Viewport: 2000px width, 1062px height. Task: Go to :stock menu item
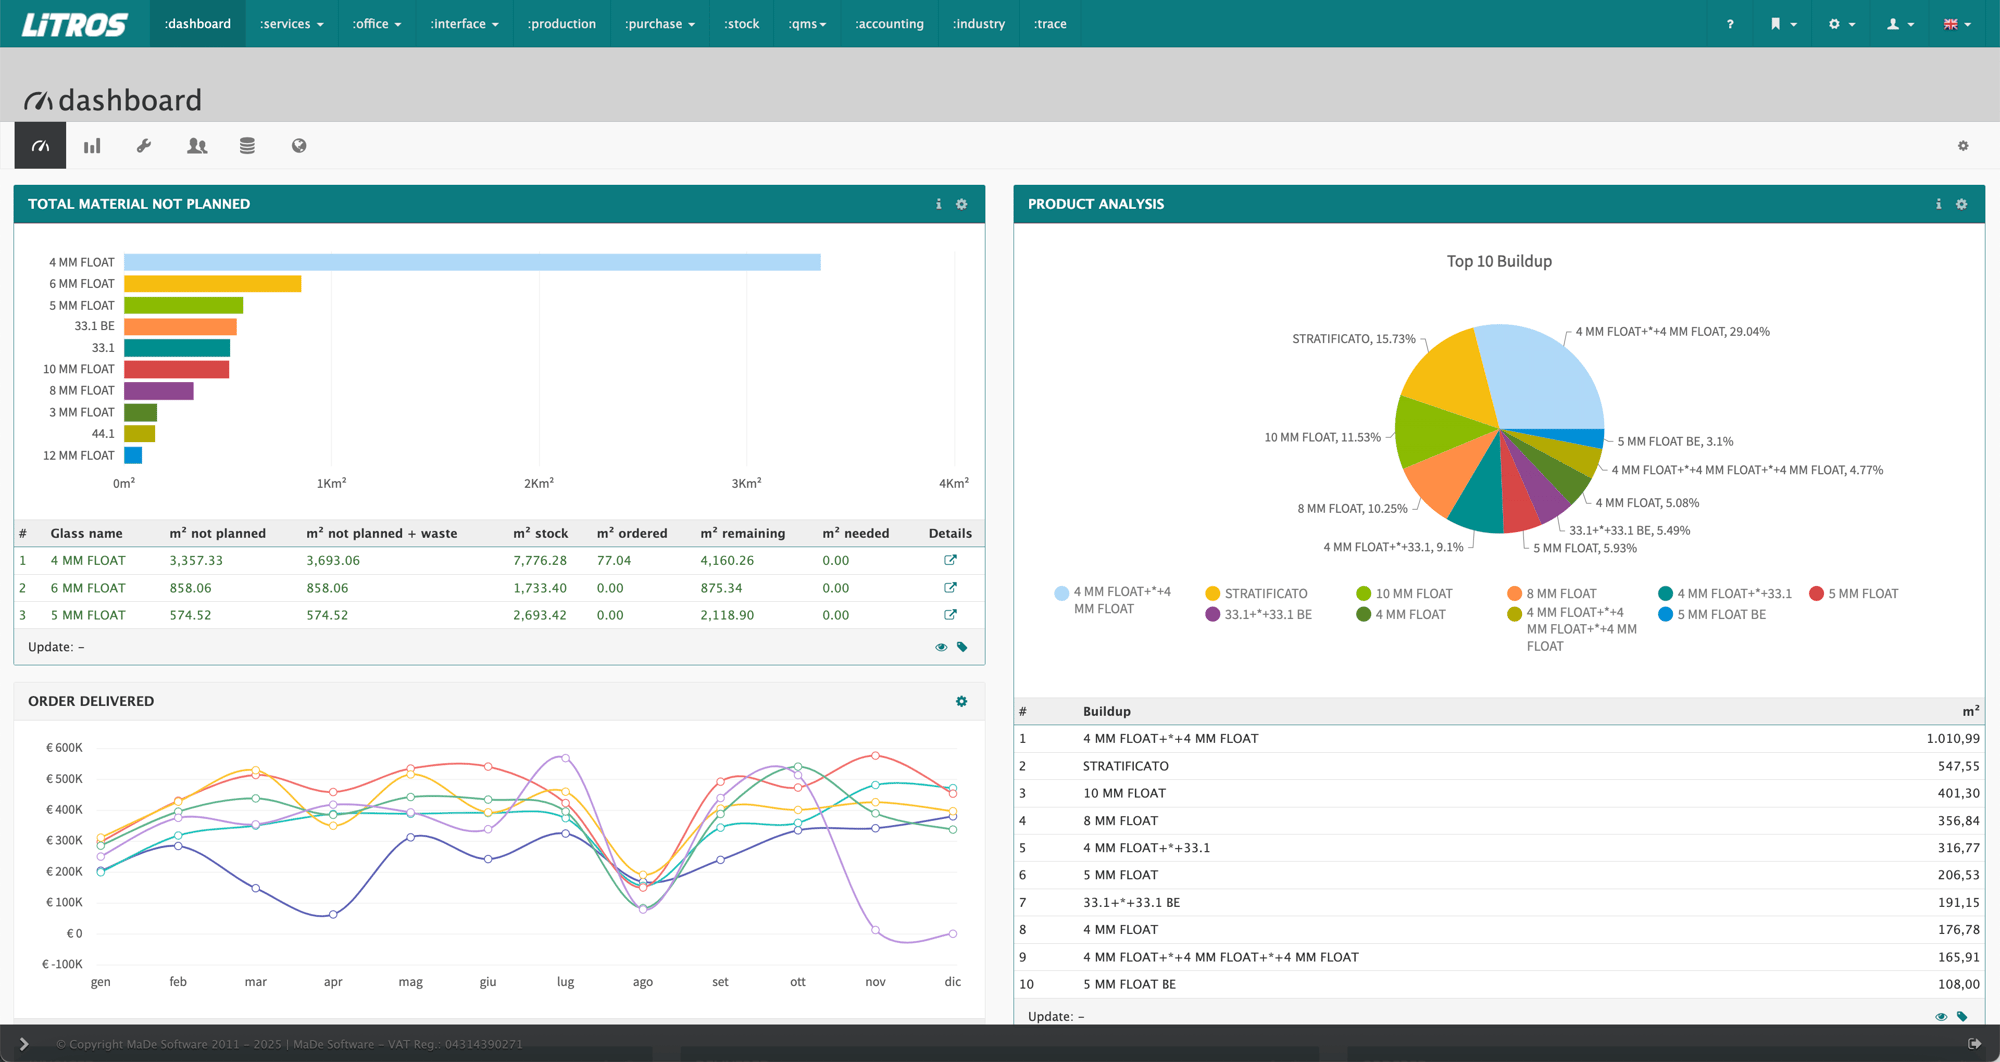(x=741, y=24)
